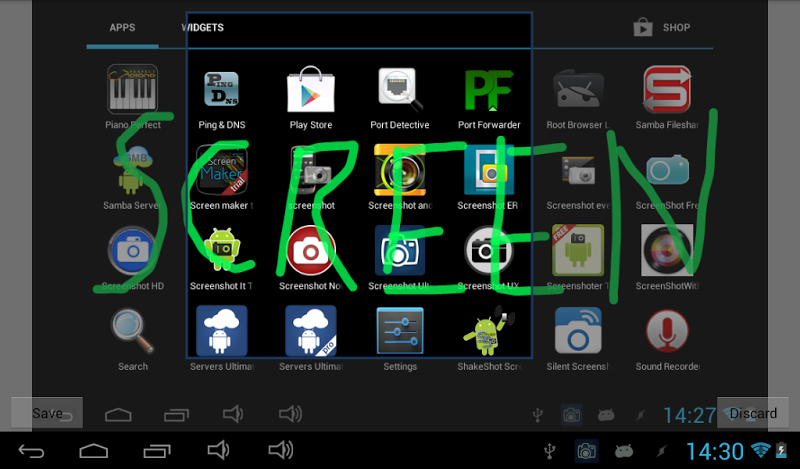Image resolution: width=800 pixels, height=469 pixels.
Task: Open the SHOP link
Action: tap(662, 28)
